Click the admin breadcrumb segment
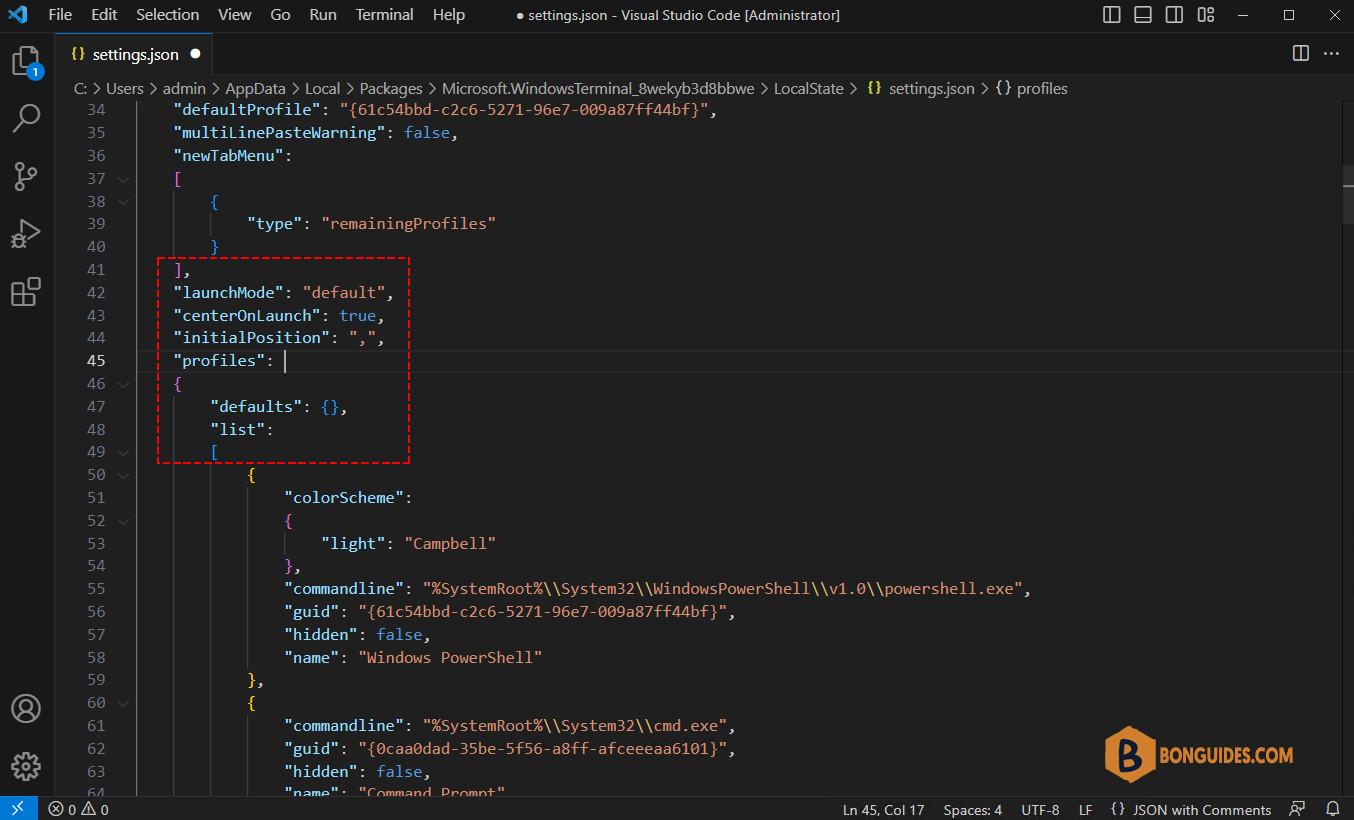Screen dimensions: 1354x820 point(185,89)
